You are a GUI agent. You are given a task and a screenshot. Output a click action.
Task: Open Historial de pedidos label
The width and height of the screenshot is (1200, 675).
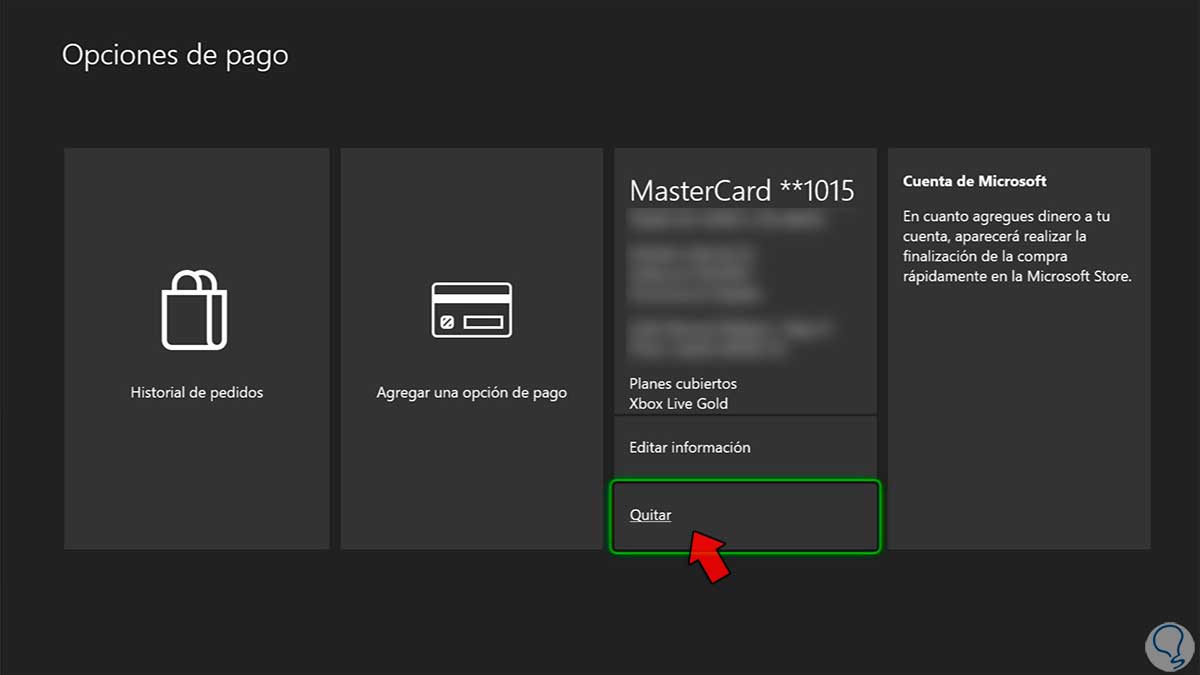point(197,393)
